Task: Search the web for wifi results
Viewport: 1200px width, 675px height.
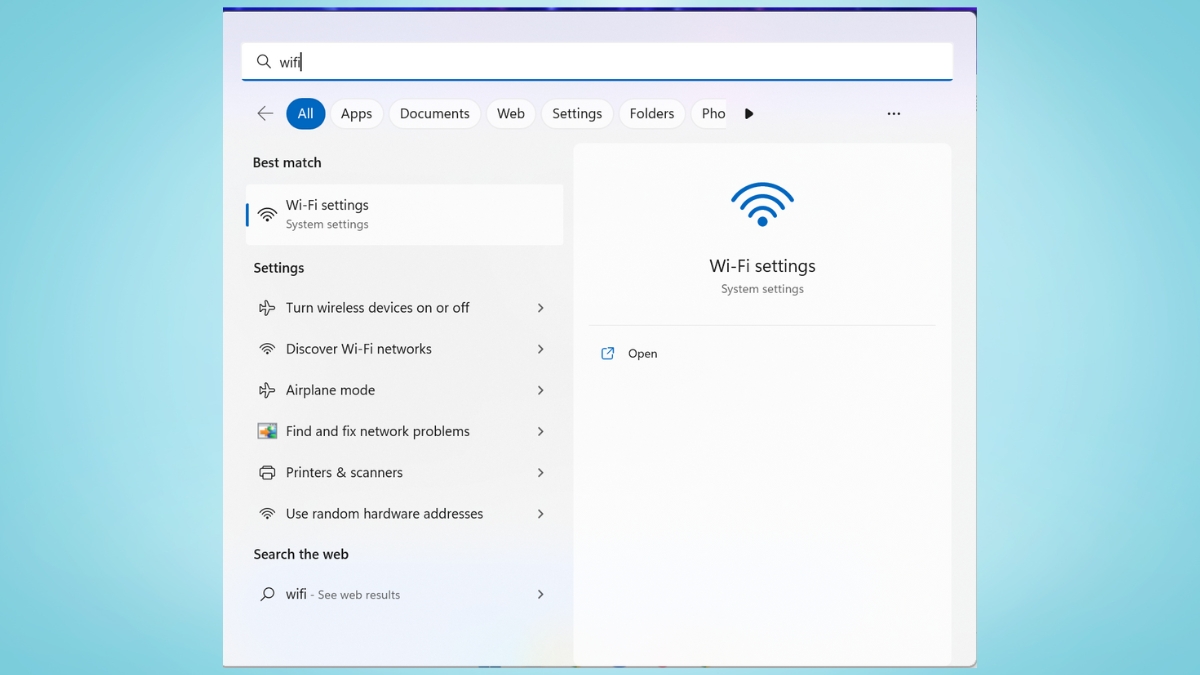Action: [x=340, y=594]
